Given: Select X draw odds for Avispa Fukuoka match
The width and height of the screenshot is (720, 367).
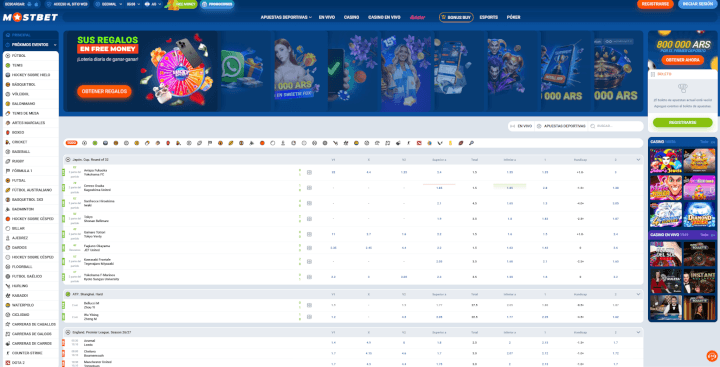Looking at the screenshot, I should tap(369, 173).
